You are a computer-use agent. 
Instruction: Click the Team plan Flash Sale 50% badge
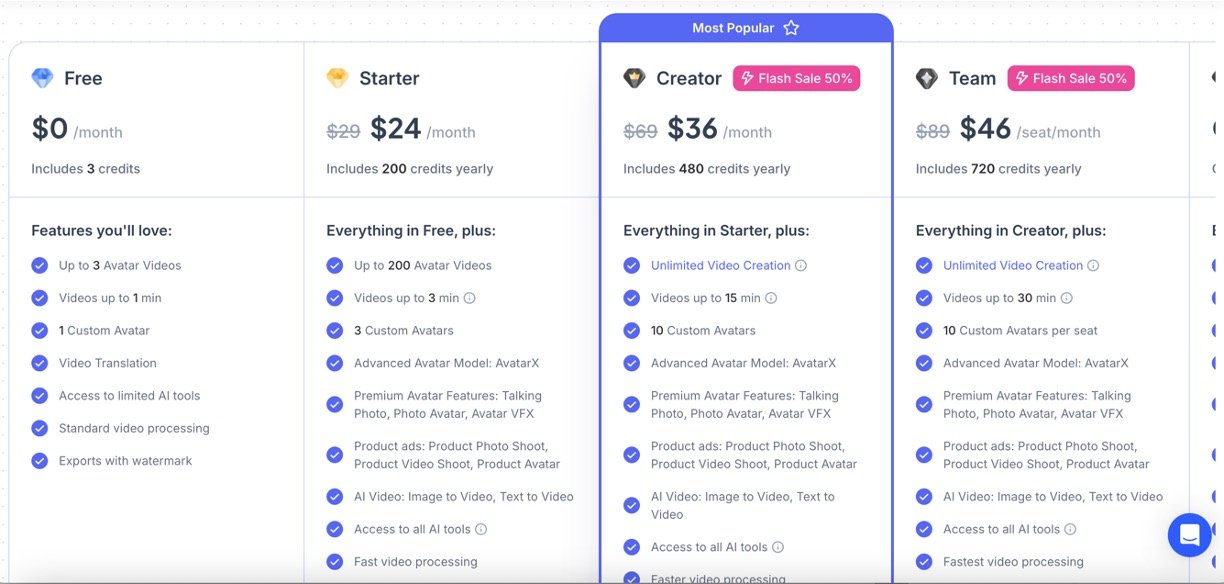[x=1071, y=78]
